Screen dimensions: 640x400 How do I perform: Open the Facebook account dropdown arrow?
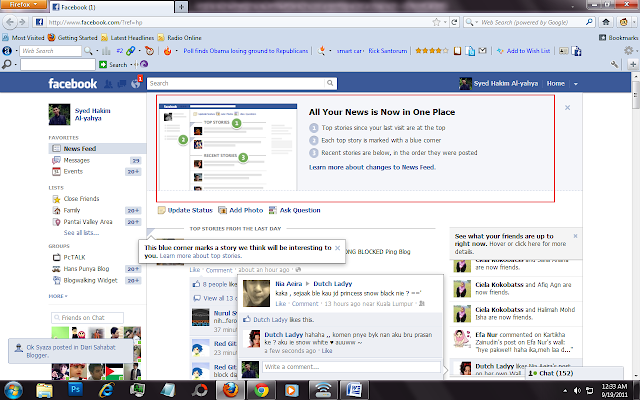pyautogui.click(x=576, y=84)
